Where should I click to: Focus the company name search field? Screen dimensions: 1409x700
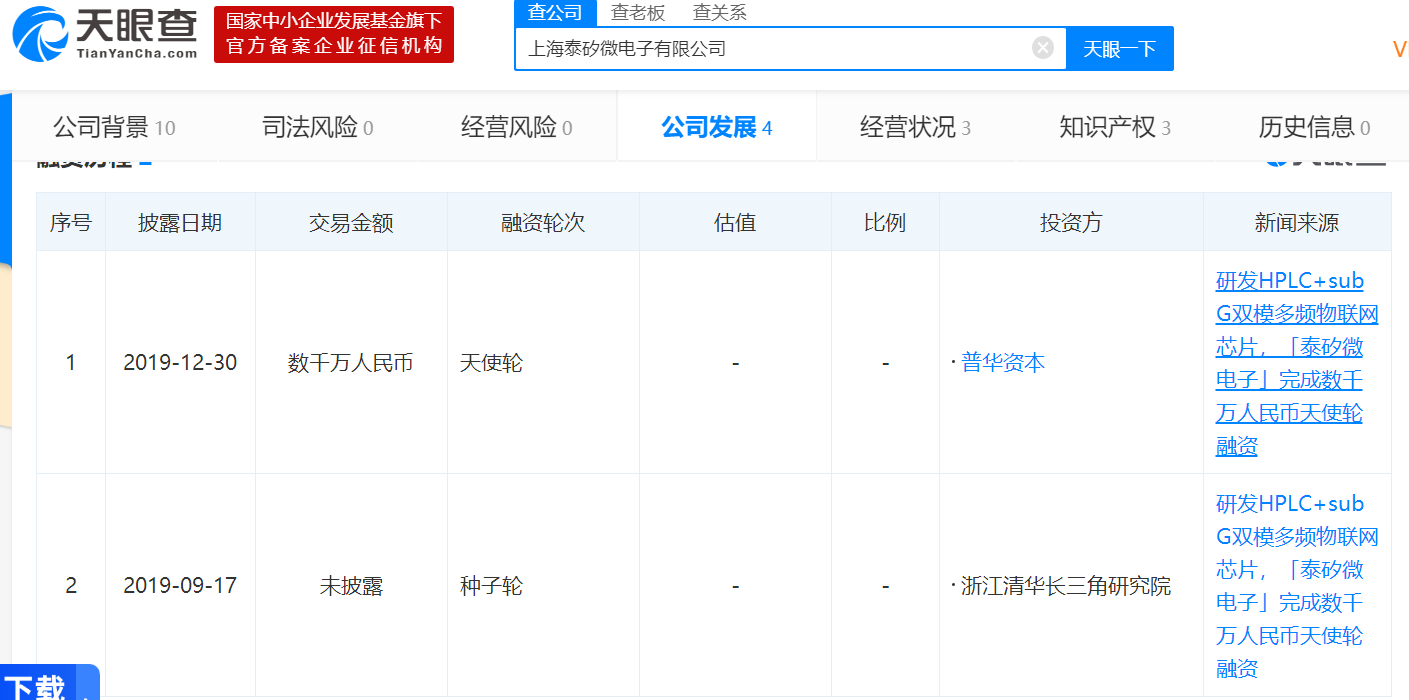[x=790, y=48]
